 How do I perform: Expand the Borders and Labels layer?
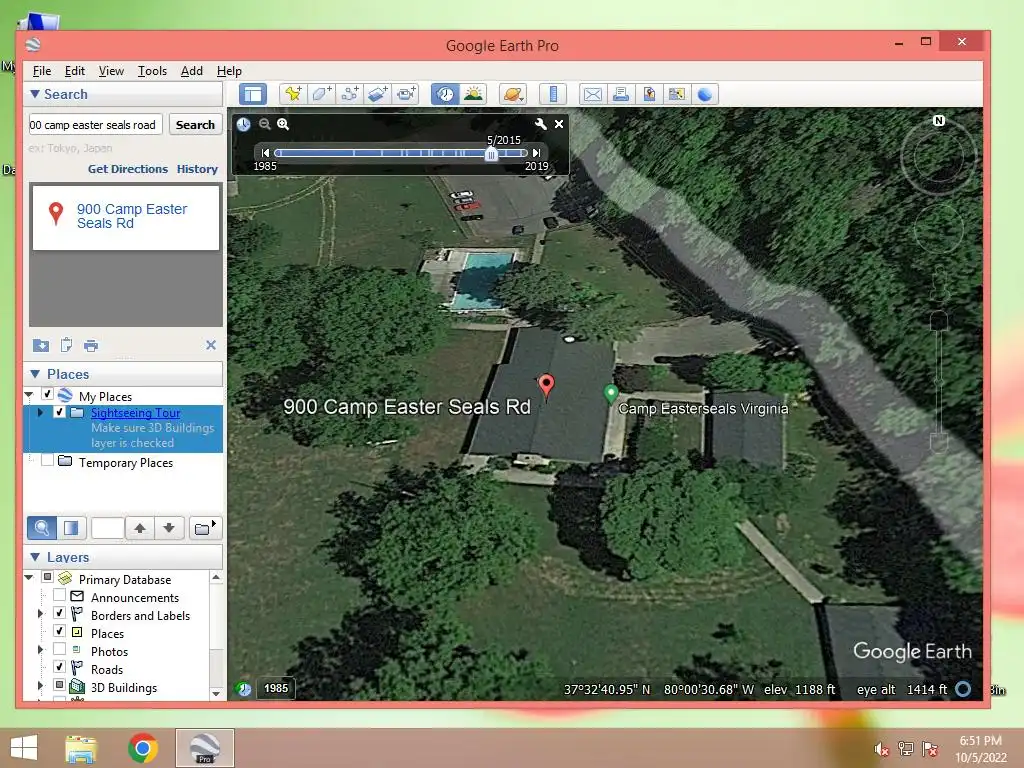(40, 614)
